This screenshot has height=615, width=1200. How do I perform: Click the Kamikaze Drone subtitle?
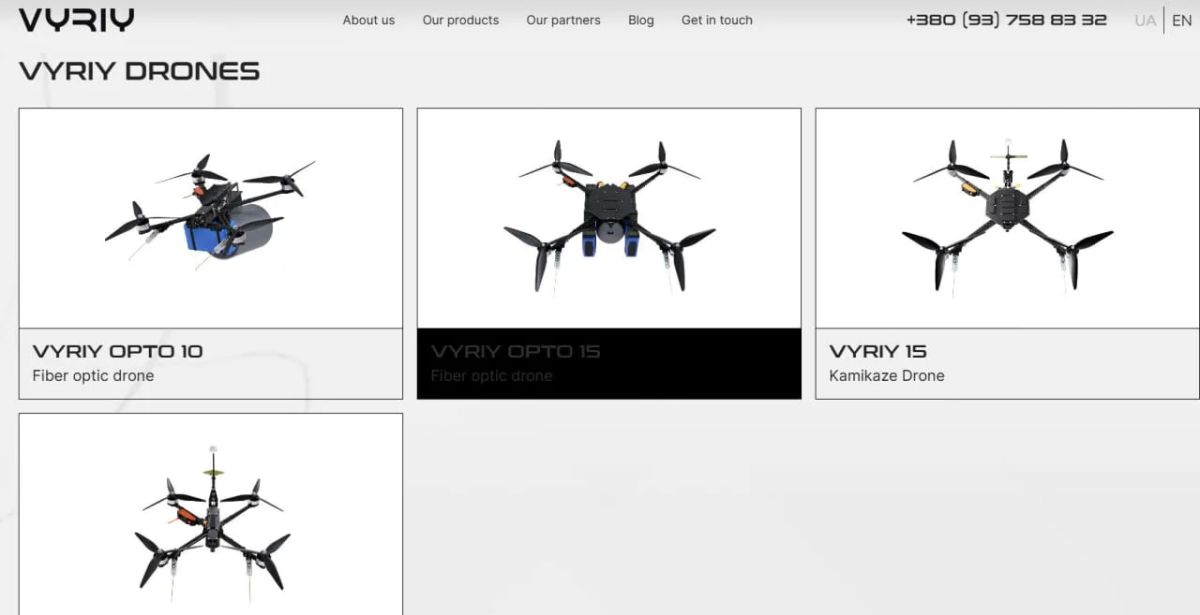click(887, 376)
